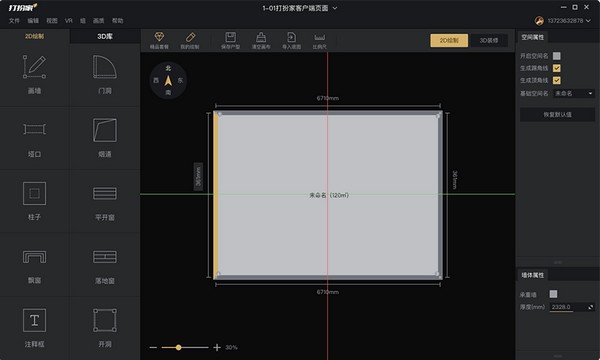Switch to the 3D库 tab
The width and height of the screenshot is (600, 360).
[105, 36]
